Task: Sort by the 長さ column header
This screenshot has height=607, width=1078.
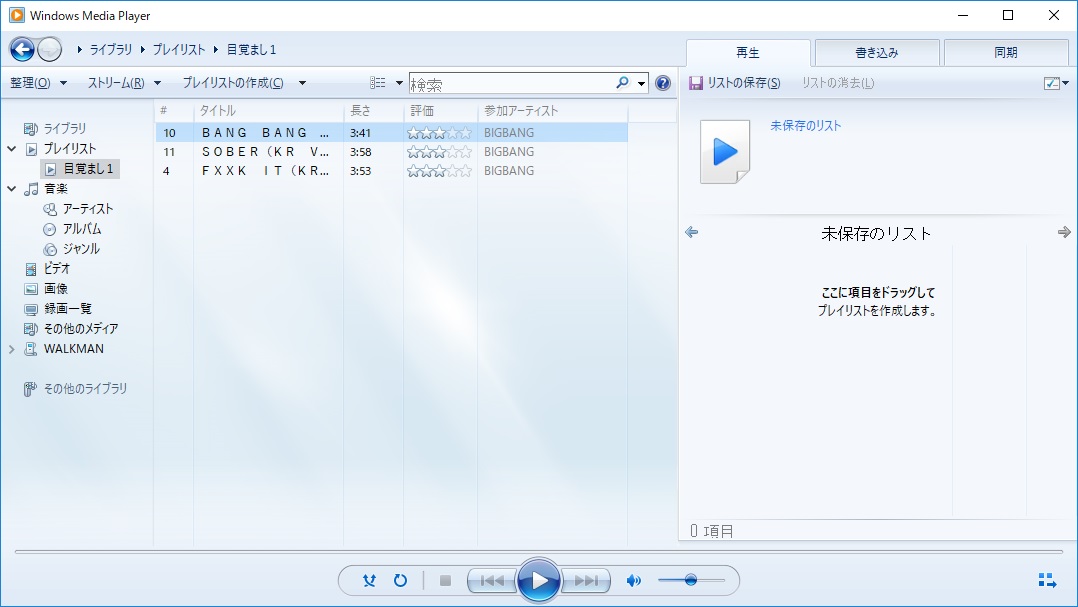Action: tap(373, 111)
